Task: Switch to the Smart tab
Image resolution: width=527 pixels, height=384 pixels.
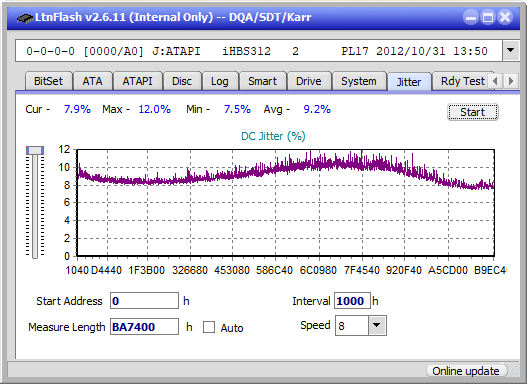Action: click(262, 81)
